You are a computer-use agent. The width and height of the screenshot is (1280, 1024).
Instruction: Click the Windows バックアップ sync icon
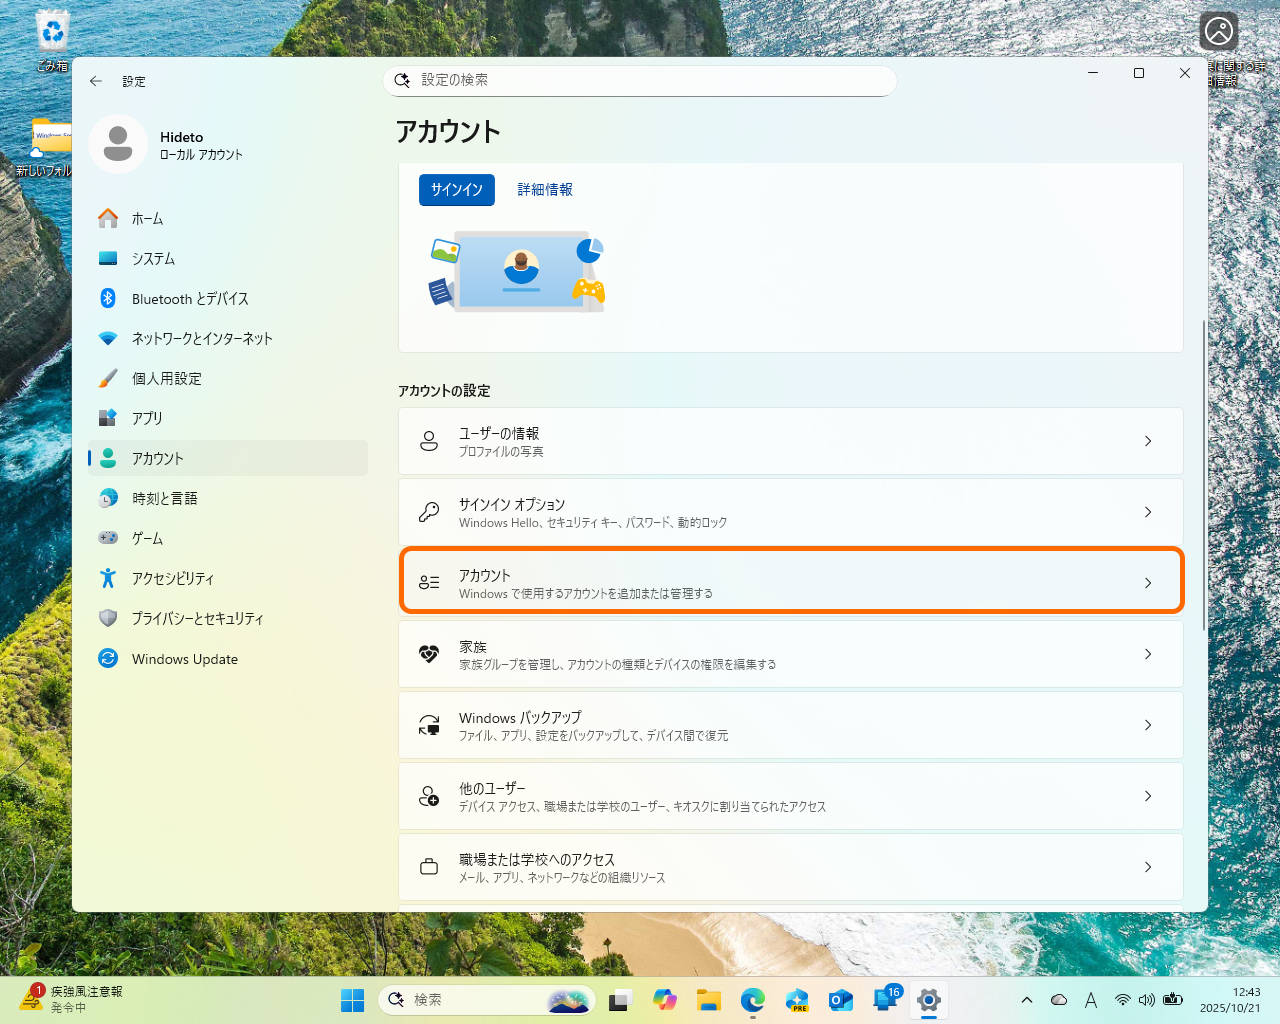[x=429, y=725]
